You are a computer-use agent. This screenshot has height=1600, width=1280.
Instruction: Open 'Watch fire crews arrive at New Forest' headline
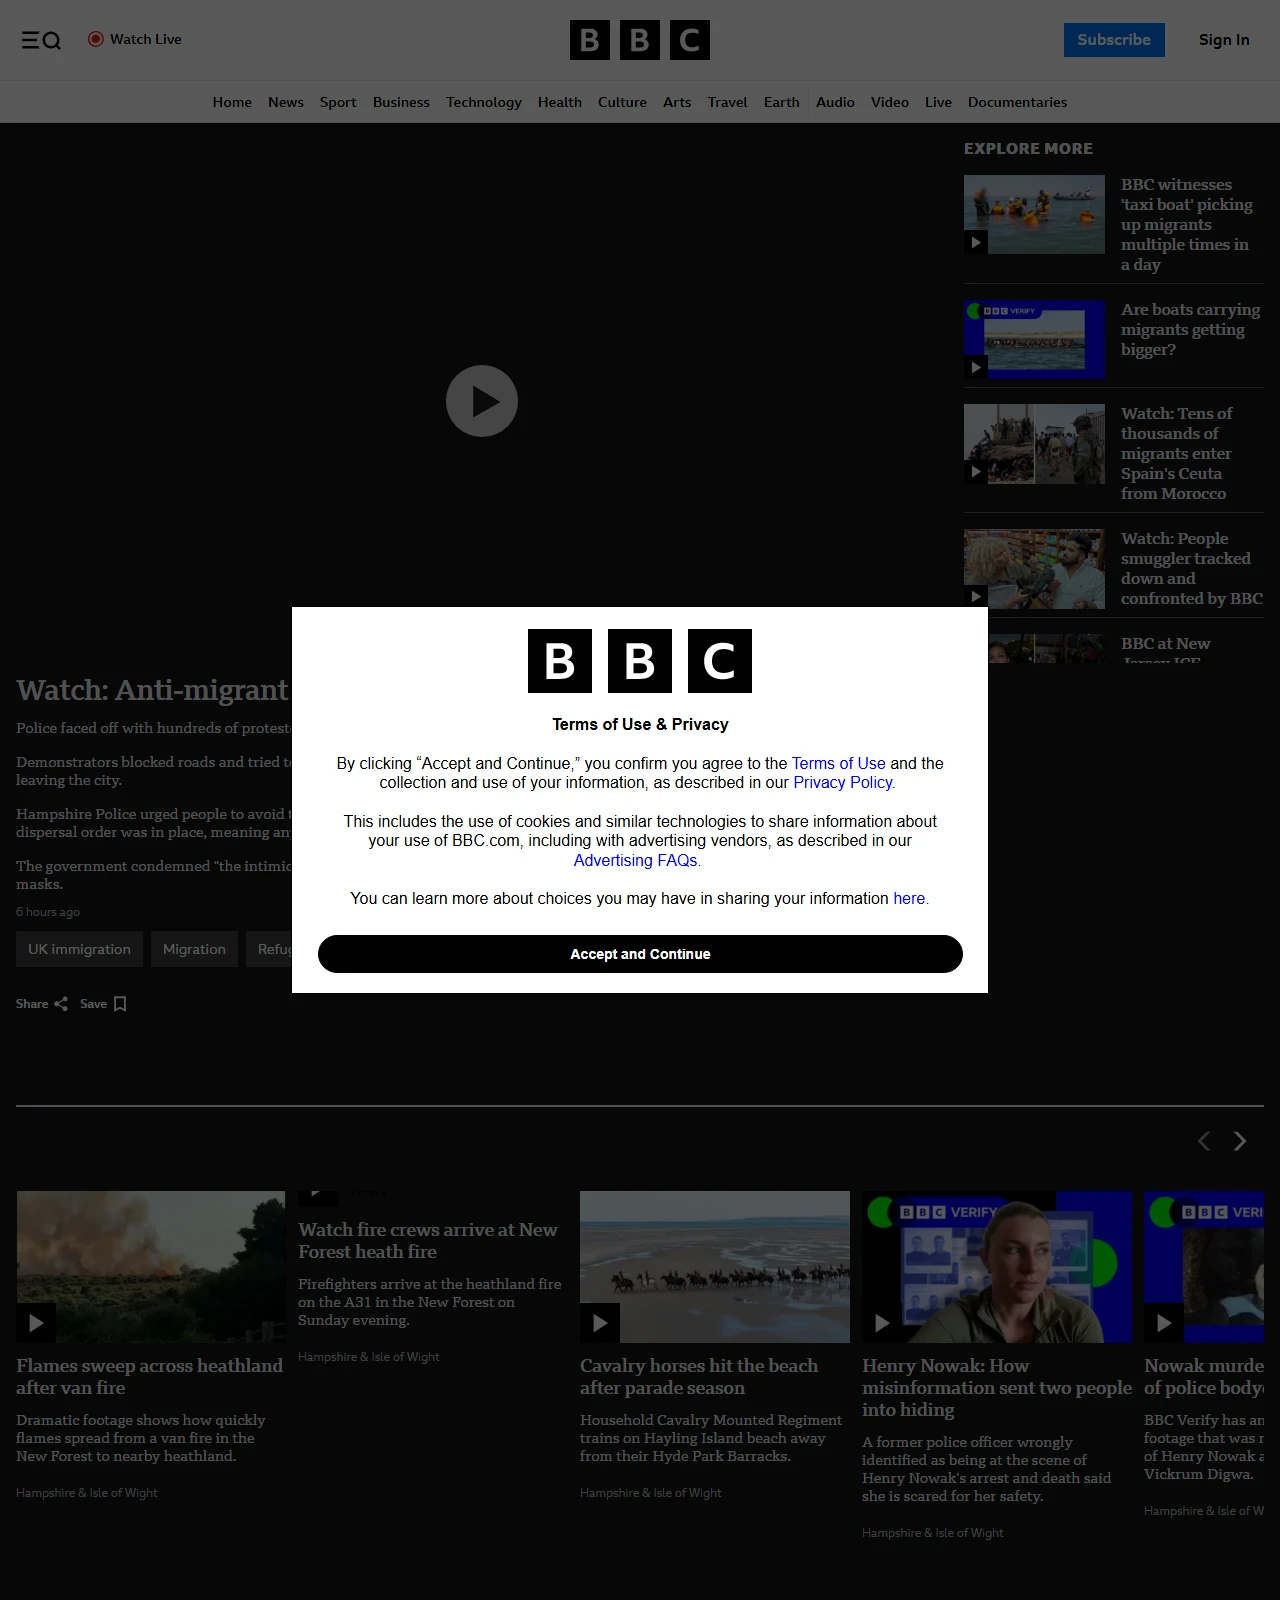(428, 1241)
